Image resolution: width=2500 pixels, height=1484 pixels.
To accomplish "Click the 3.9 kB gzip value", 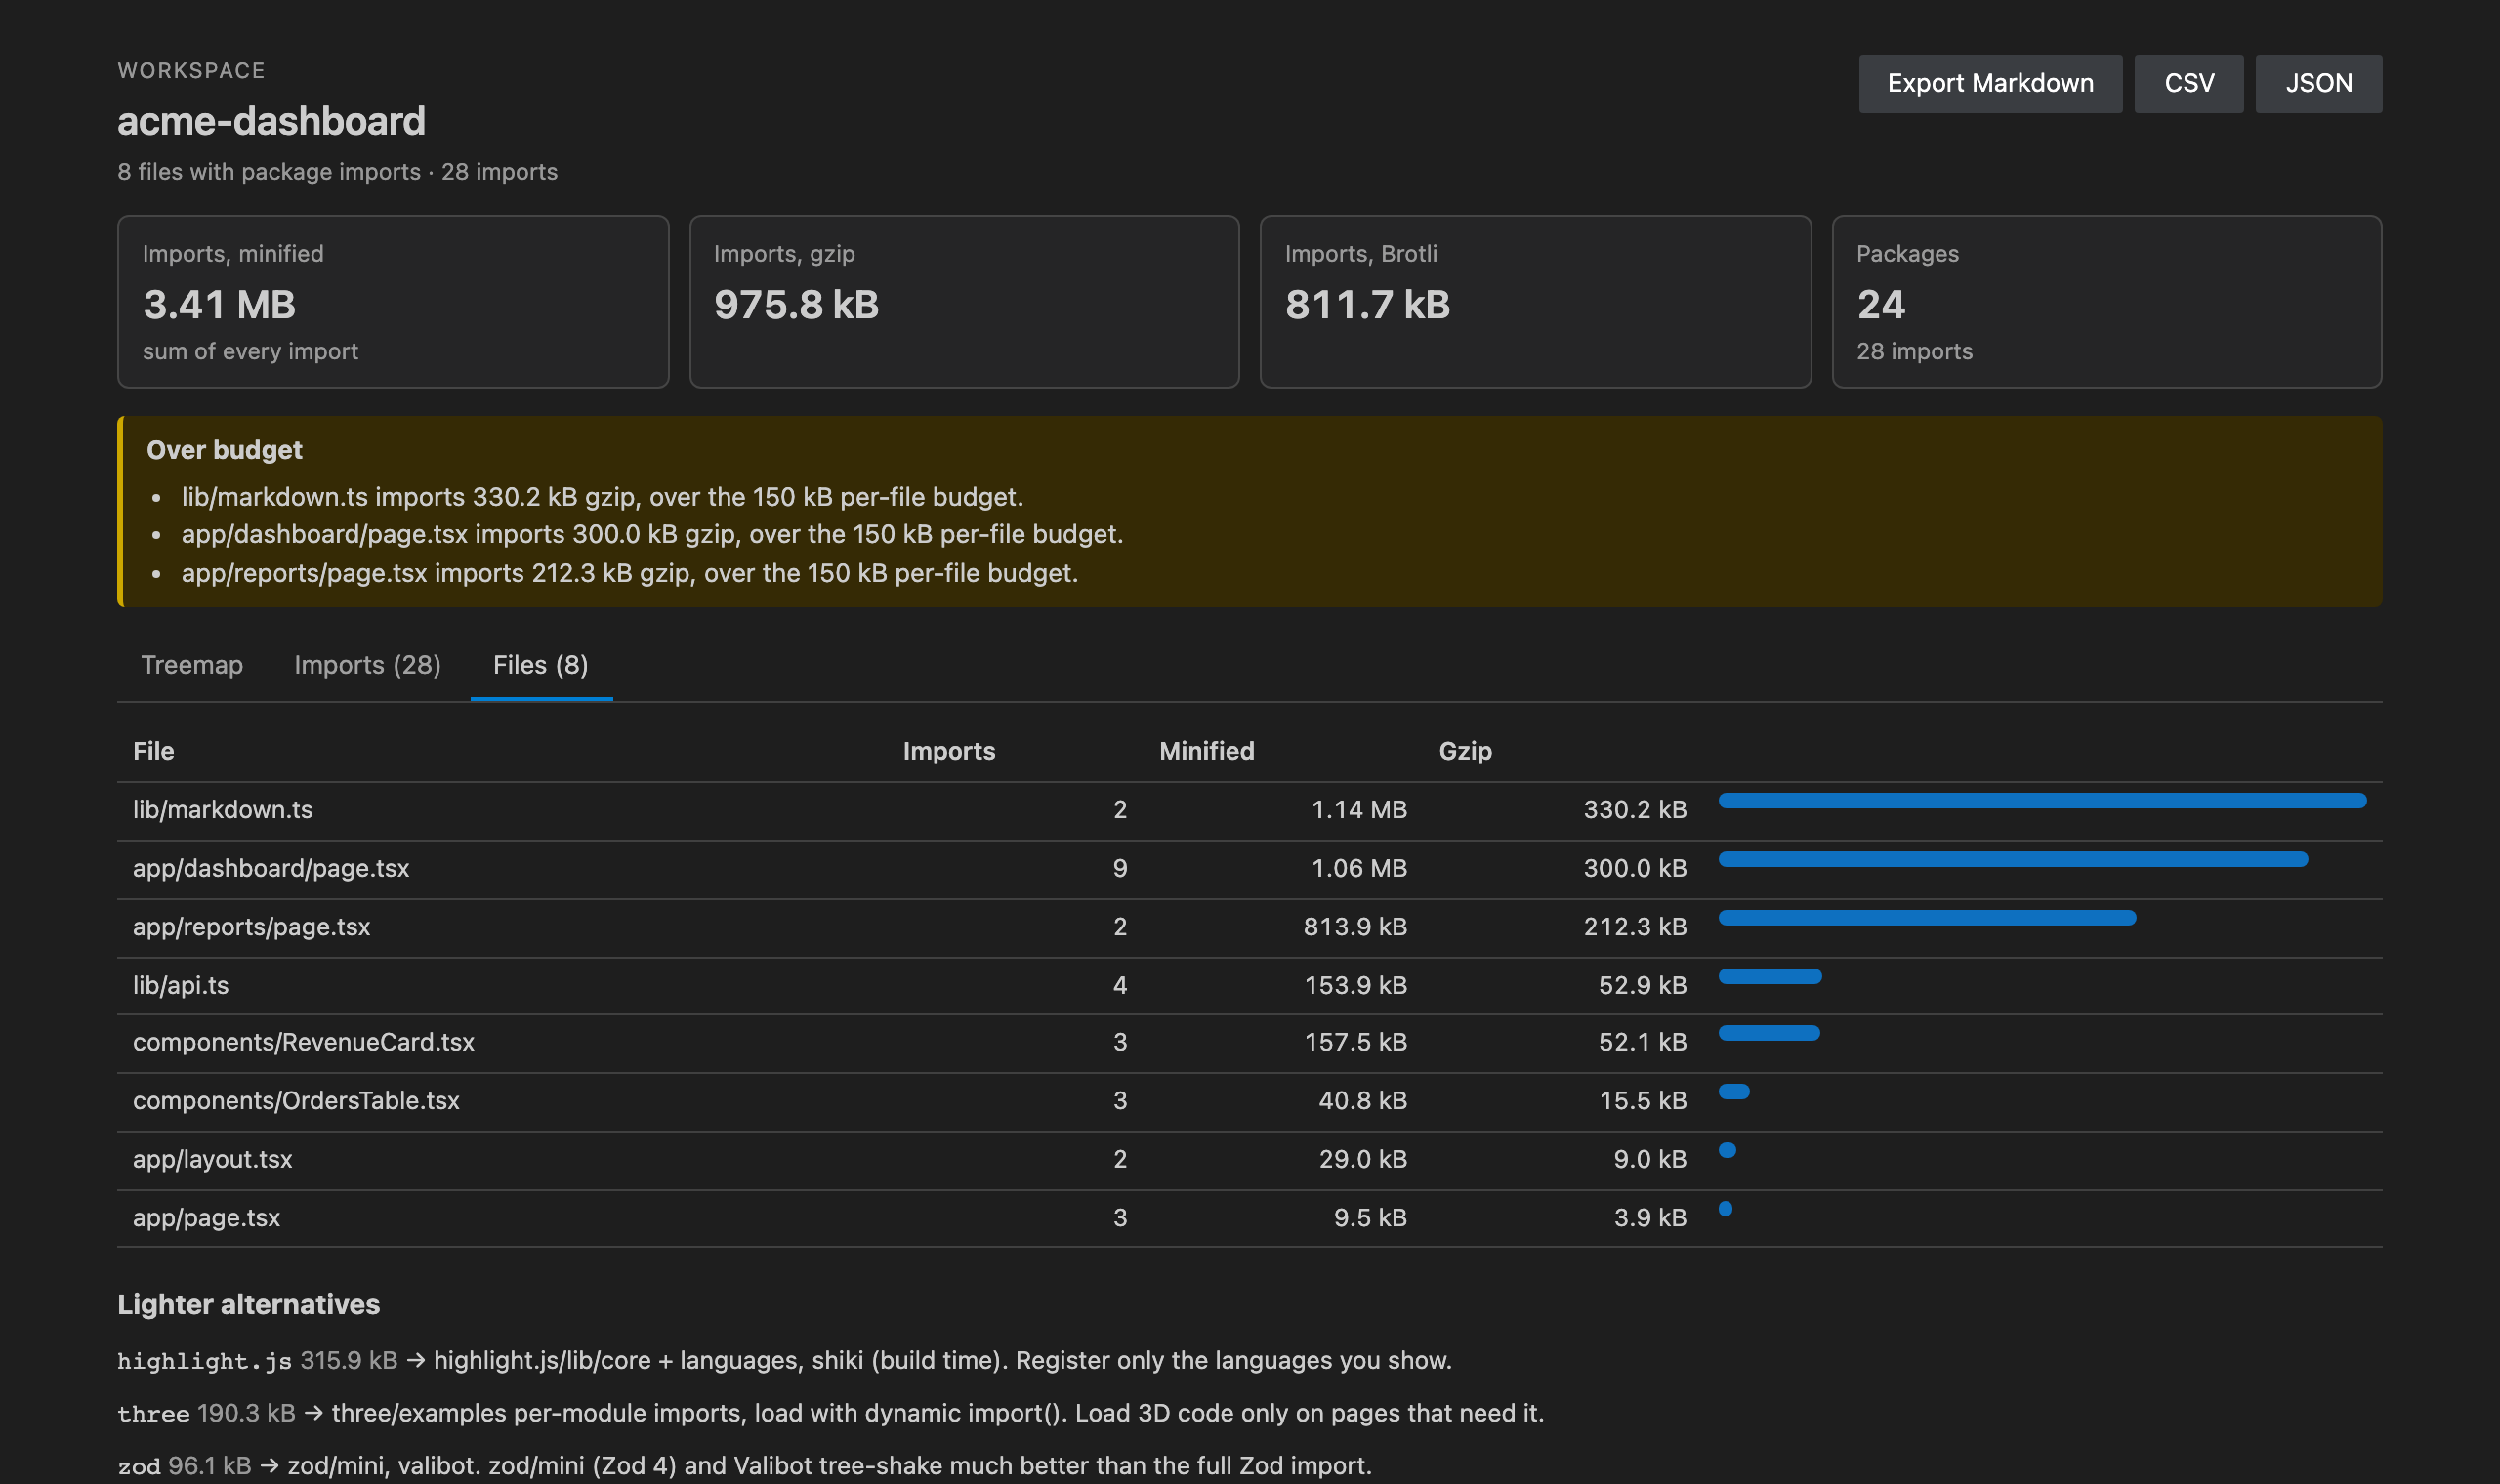I will (1650, 1218).
